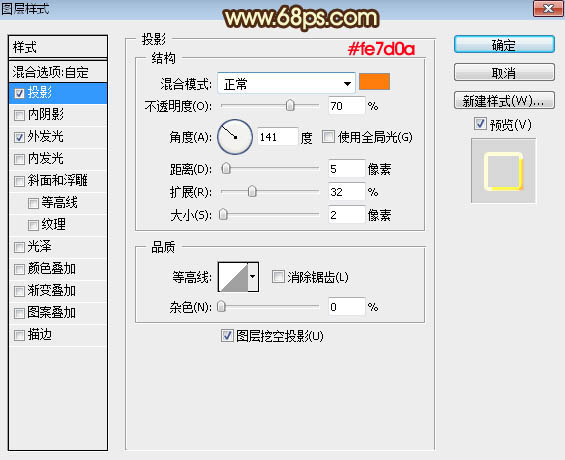Click the noise field showing 0

click(346, 307)
